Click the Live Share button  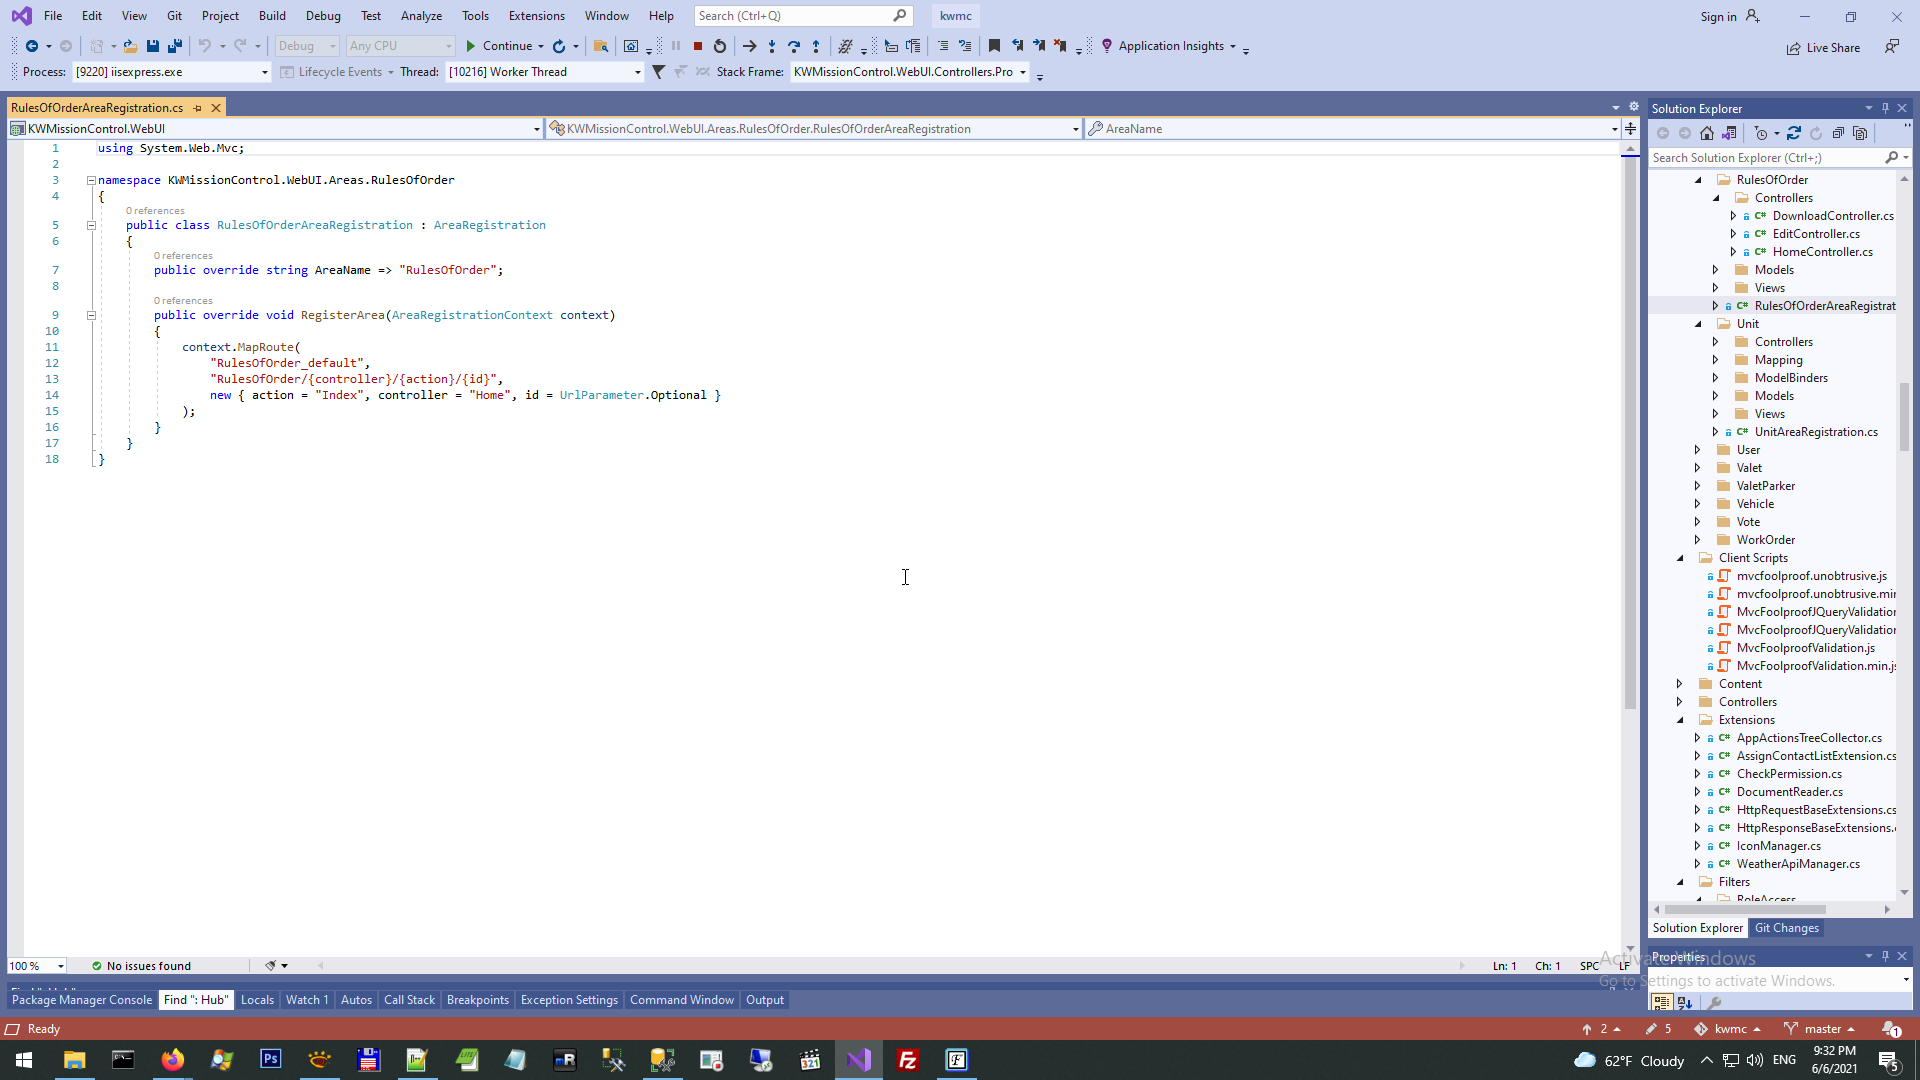[x=1824, y=48]
